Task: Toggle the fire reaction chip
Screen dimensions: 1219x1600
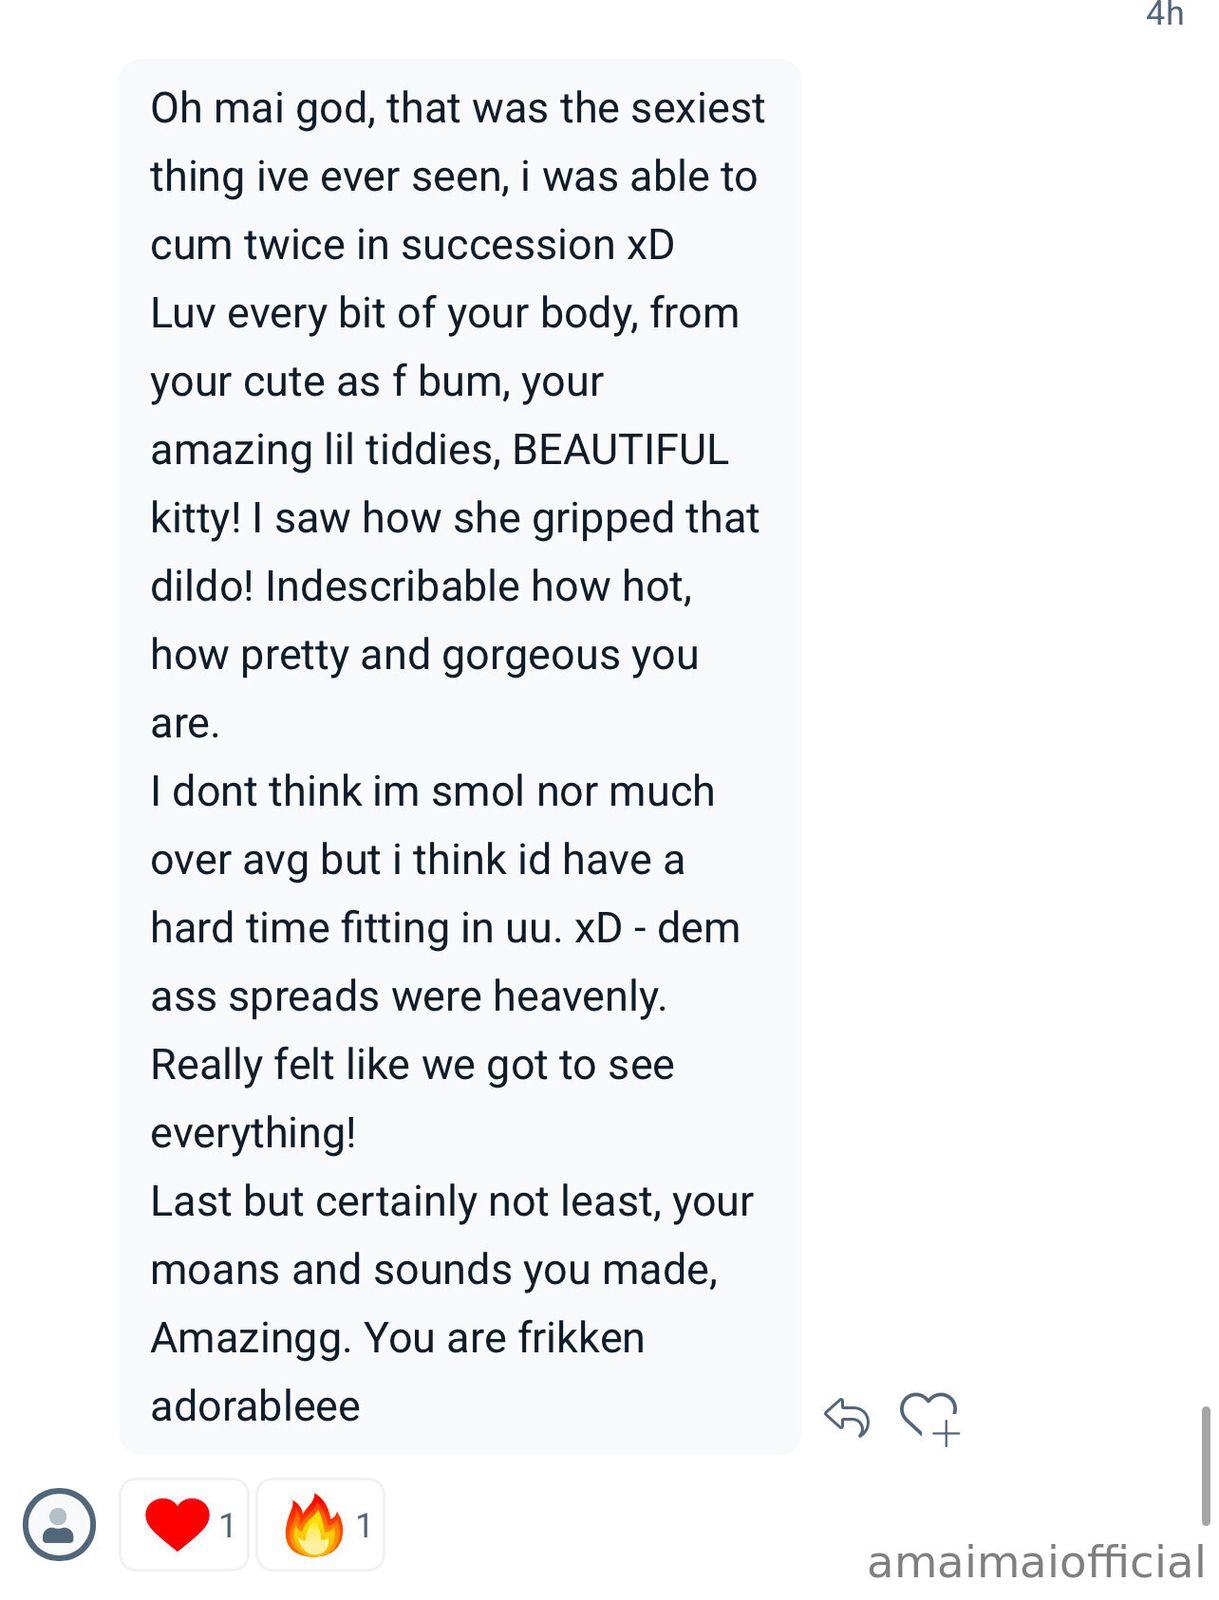Action: point(321,1525)
